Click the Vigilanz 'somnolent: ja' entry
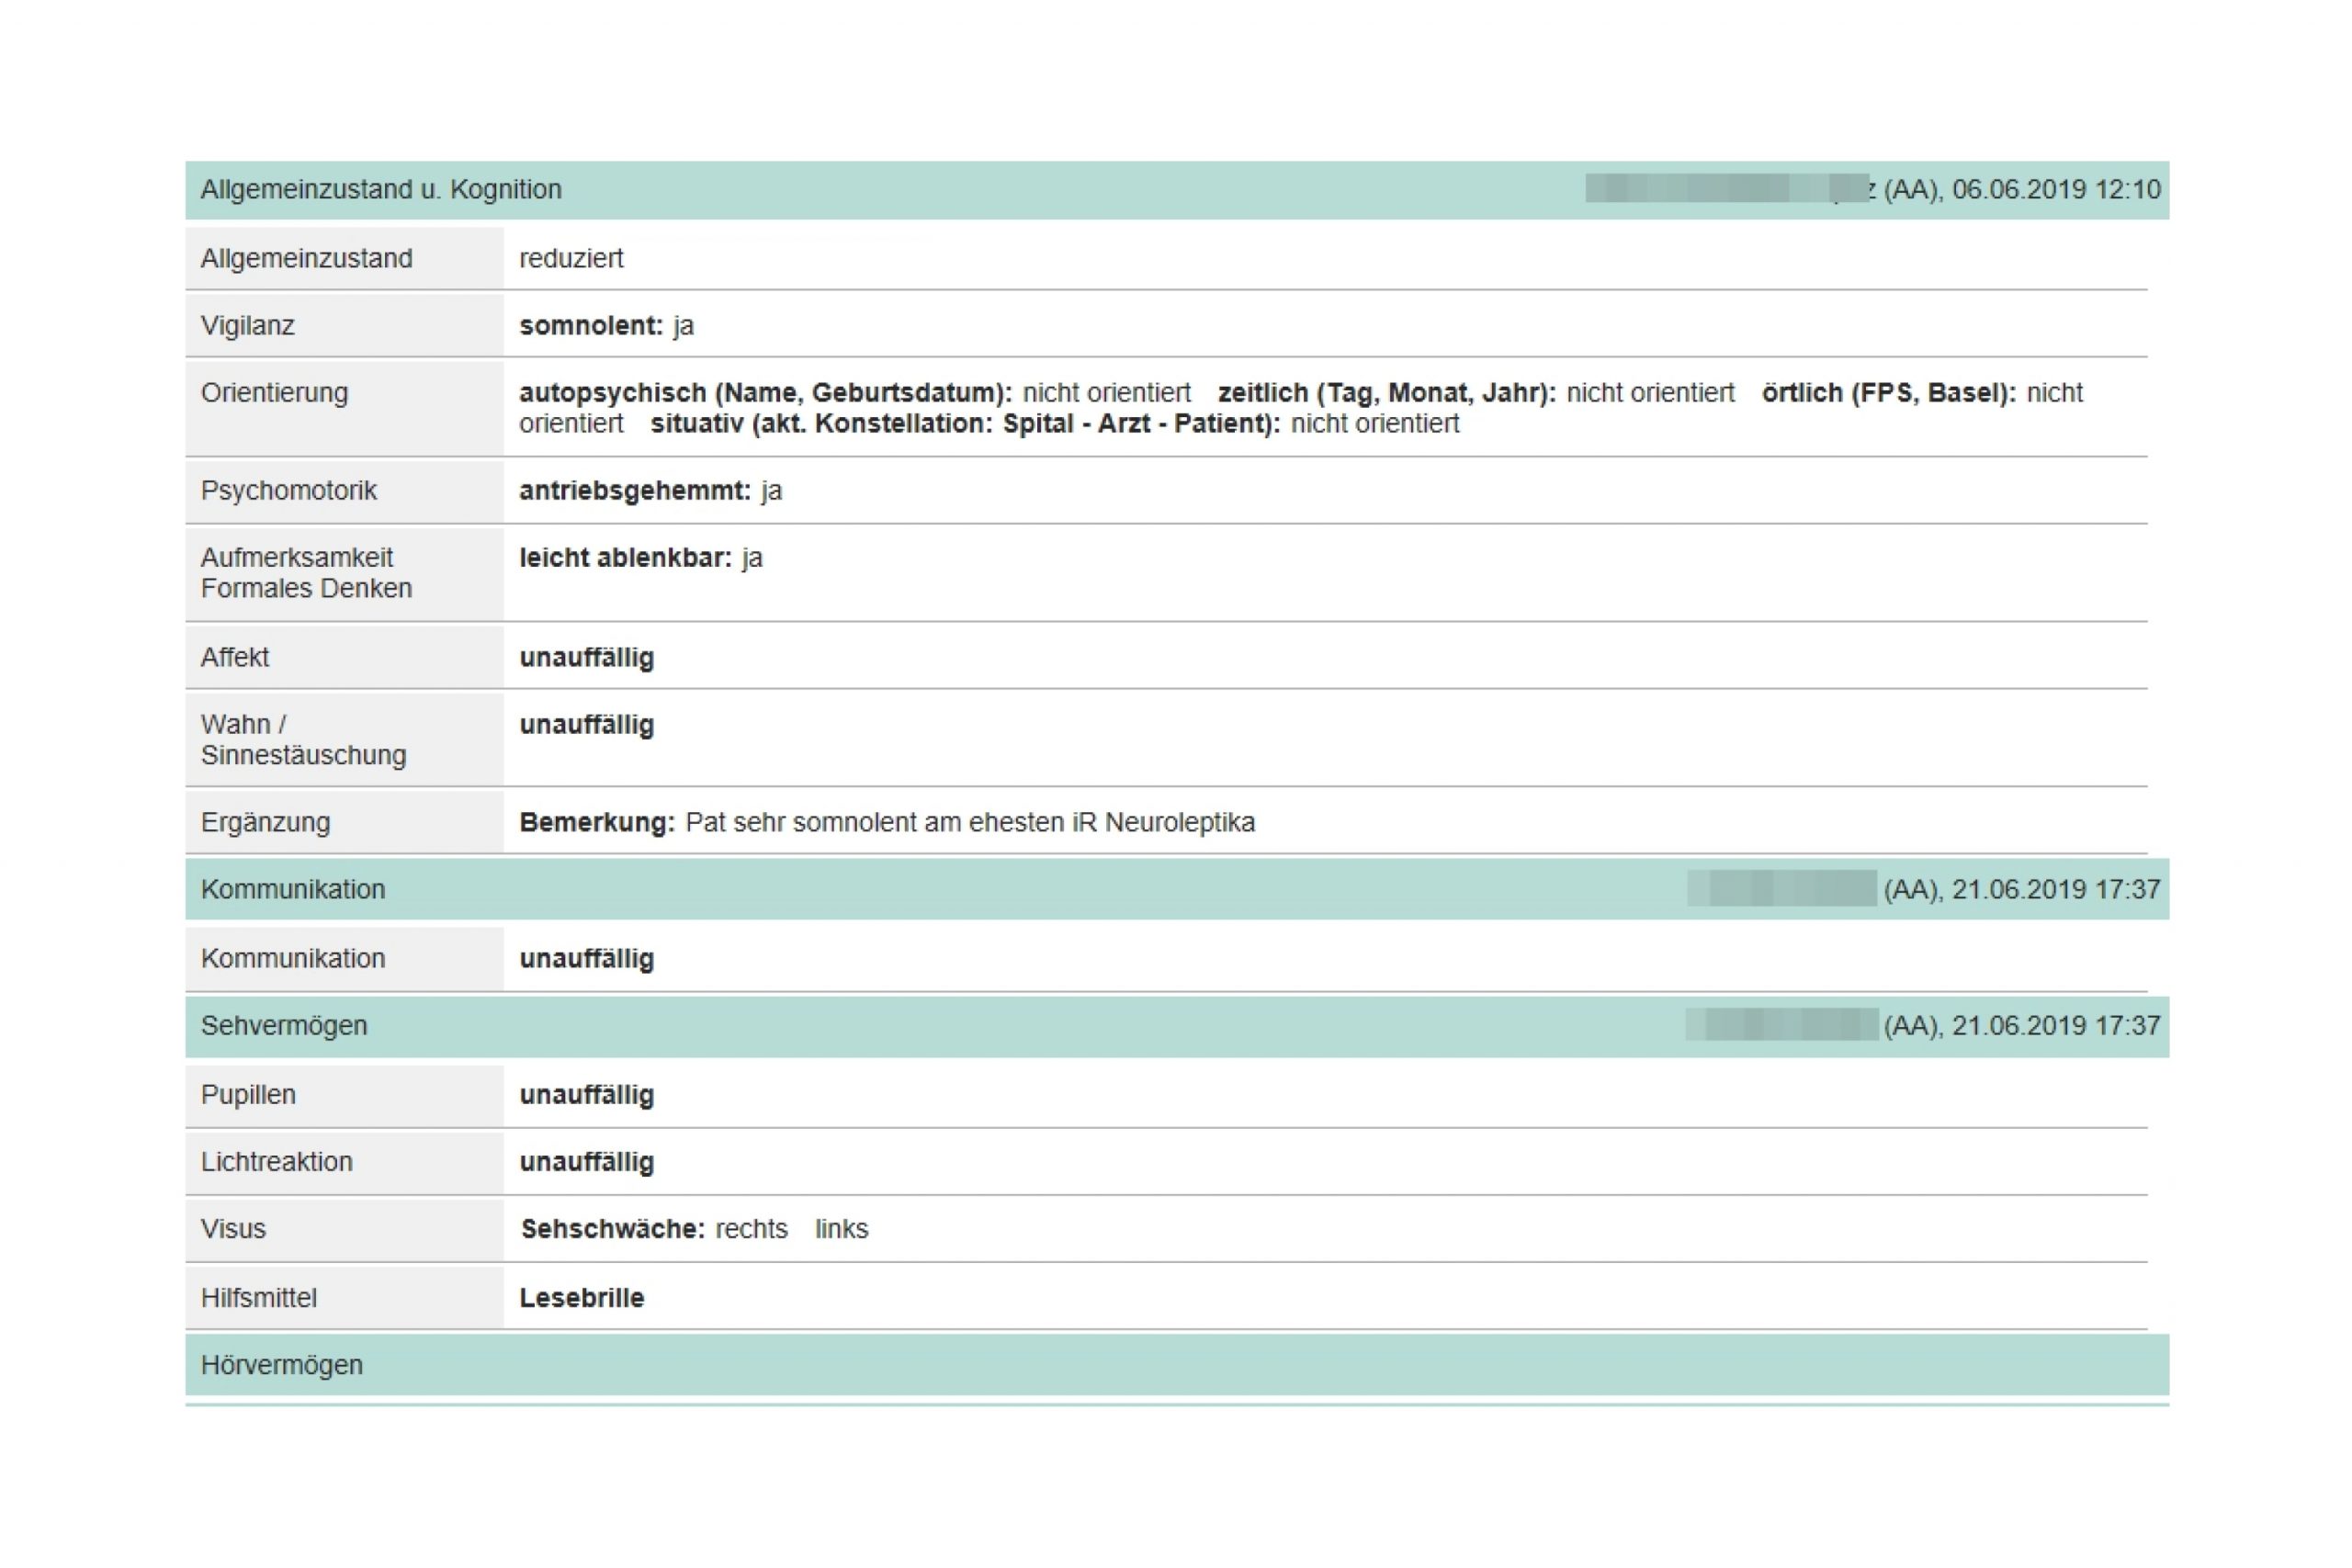 click(x=606, y=325)
